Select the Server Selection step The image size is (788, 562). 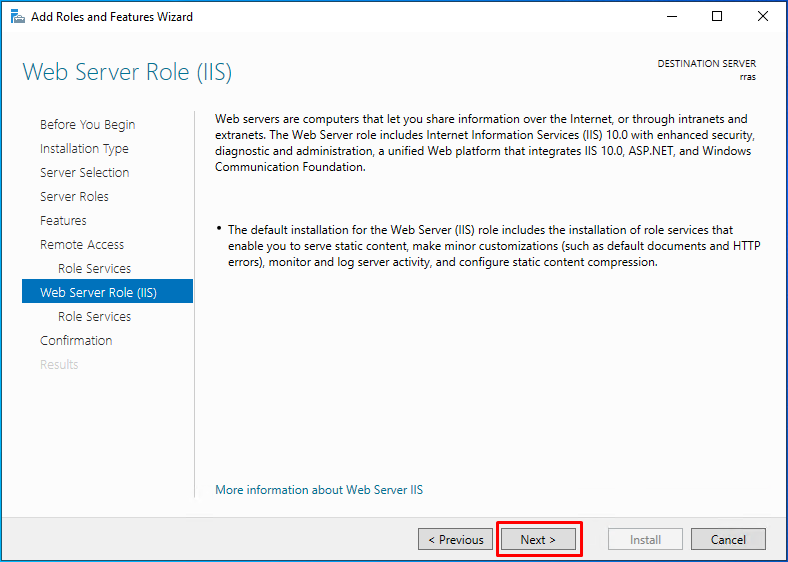pos(84,172)
